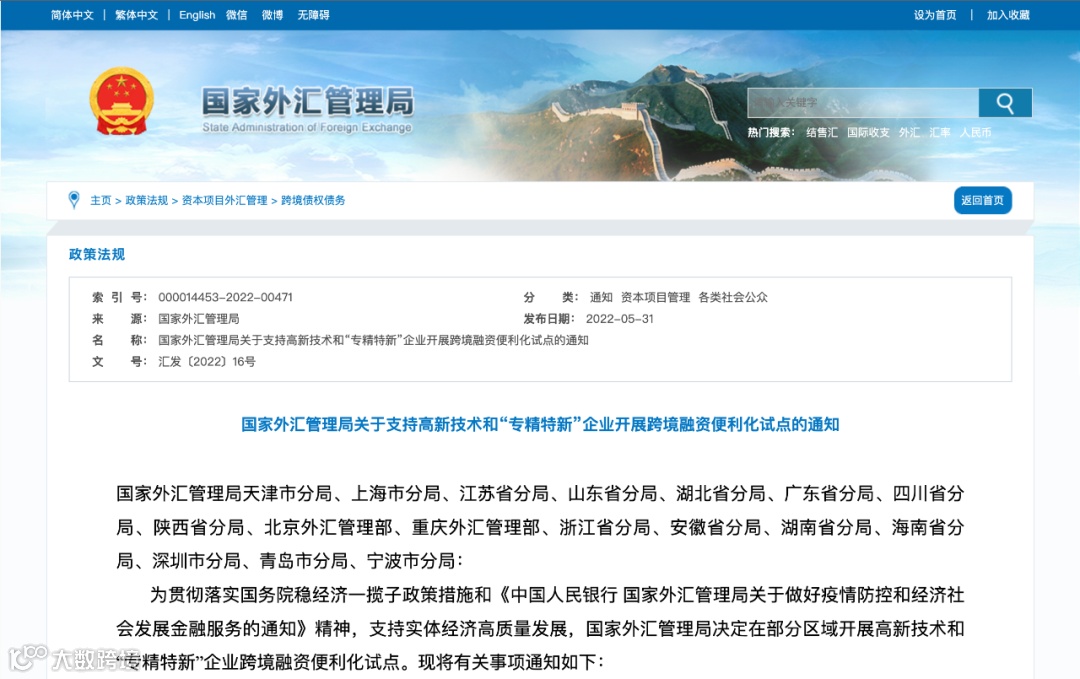Switch to English version
This screenshot has height=679, width=1080.
(197, 15)
